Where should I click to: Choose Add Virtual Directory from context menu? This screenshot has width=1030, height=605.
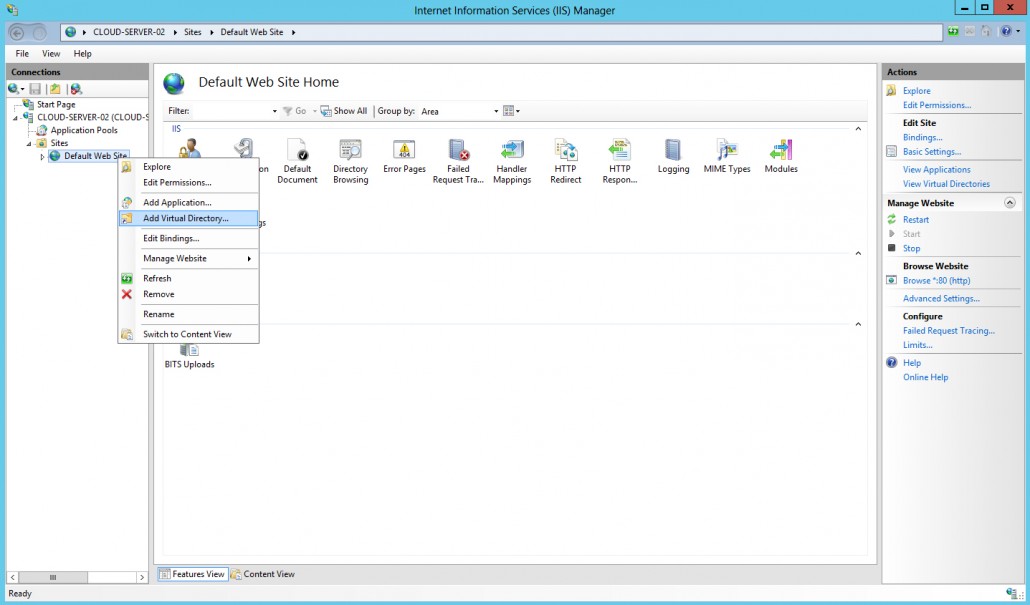point(189,218)
